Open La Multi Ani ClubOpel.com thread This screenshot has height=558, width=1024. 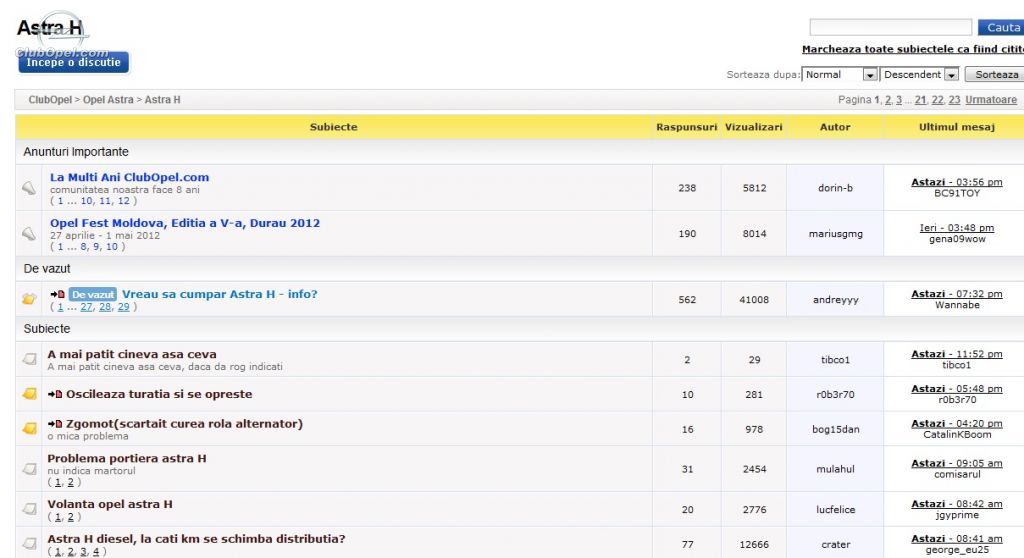point(129,177)
